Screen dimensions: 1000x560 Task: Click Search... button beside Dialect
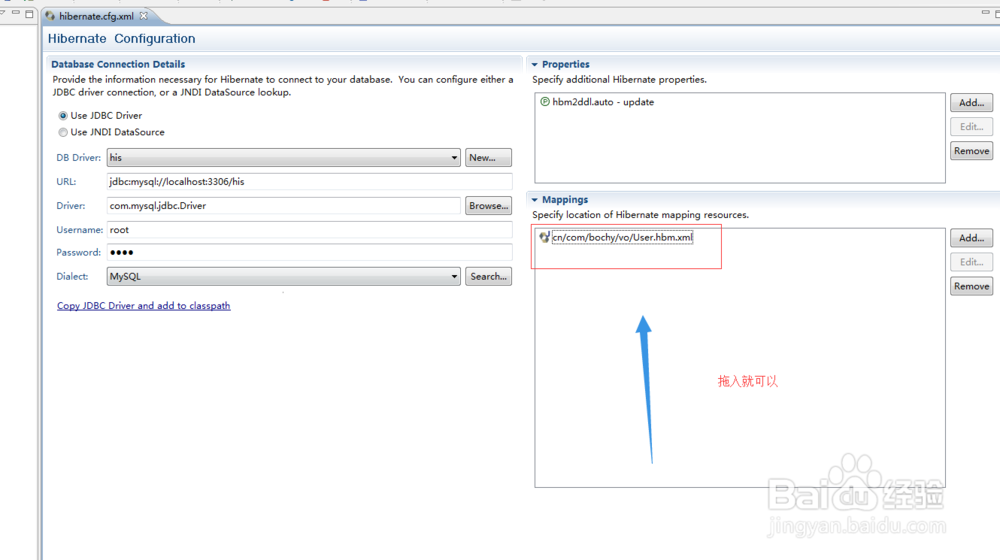point(488,276)
